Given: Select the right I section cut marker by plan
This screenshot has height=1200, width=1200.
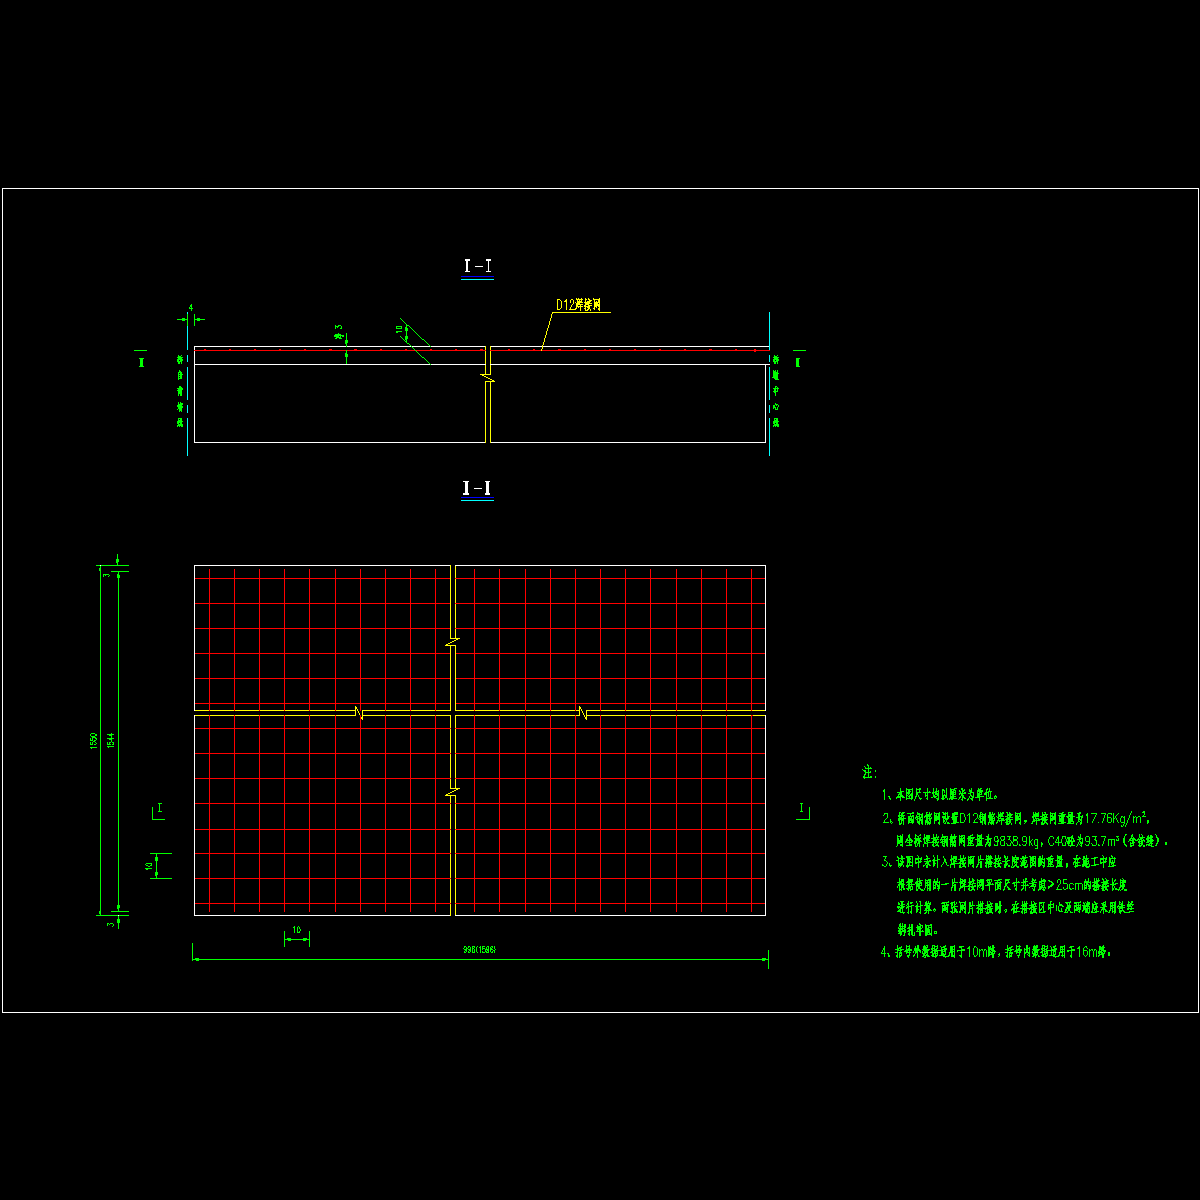Looking at the screenshot, I should pos(802,810).
